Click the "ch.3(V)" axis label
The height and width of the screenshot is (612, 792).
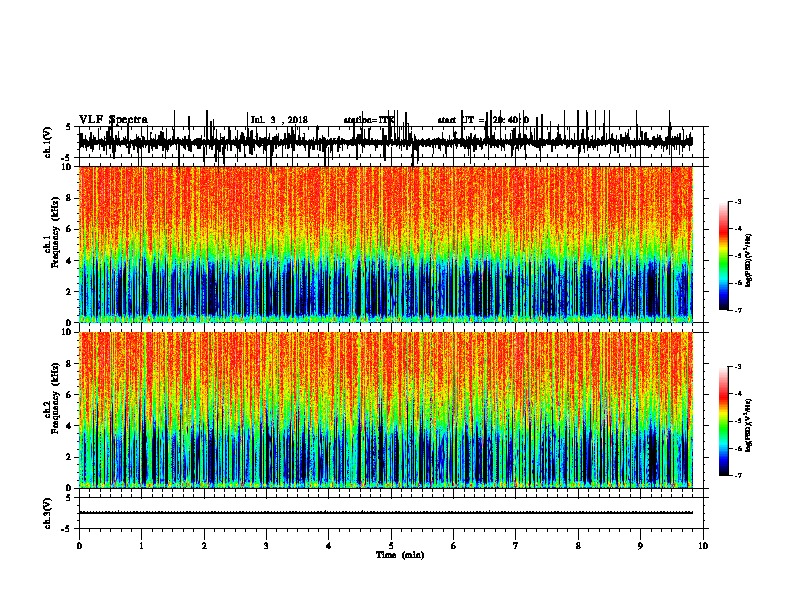[48, 513]
